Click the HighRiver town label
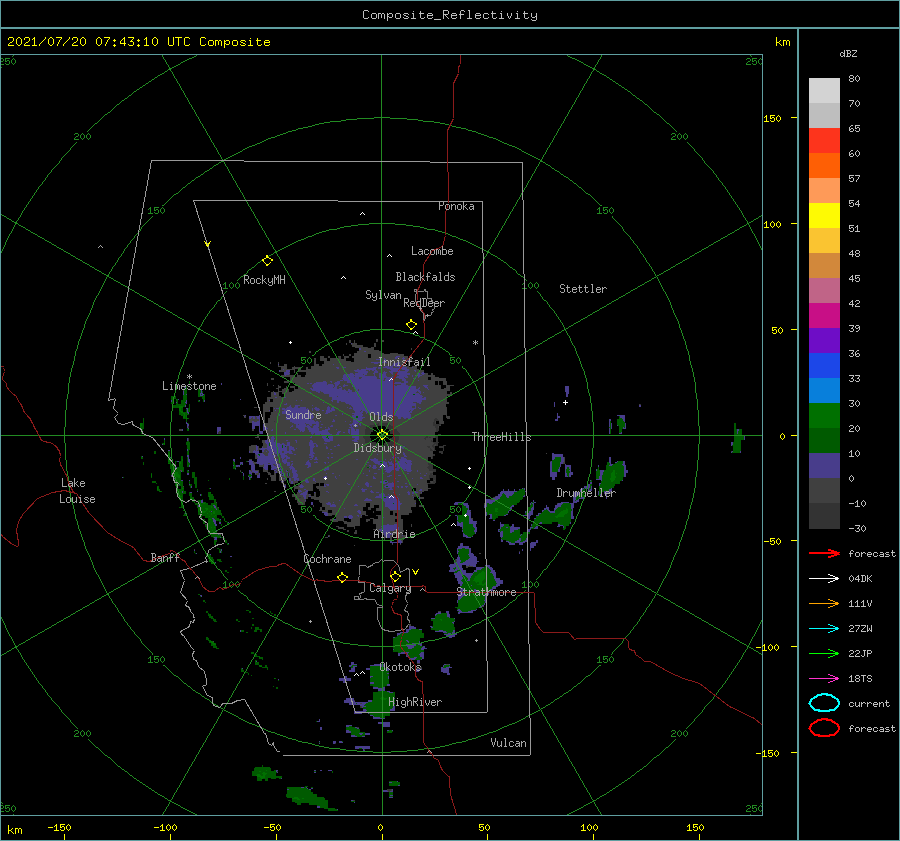The image size is (900, 841). pos(415,702)
